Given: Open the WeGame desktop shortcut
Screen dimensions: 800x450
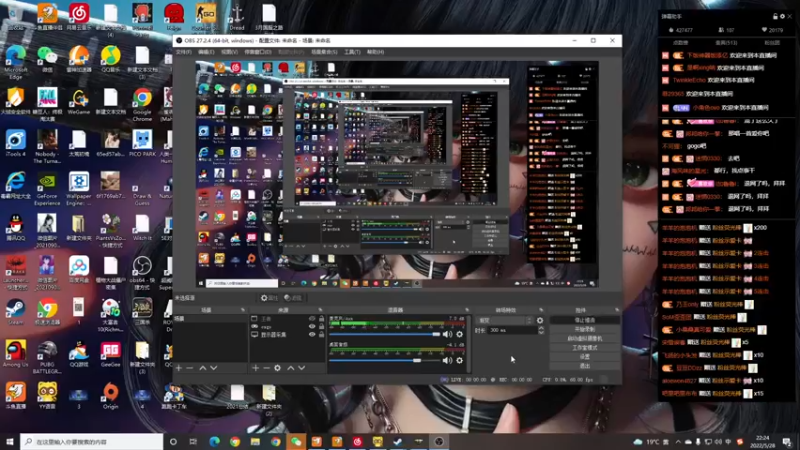Looking at the screenshot, I should (x=79, y=102).
